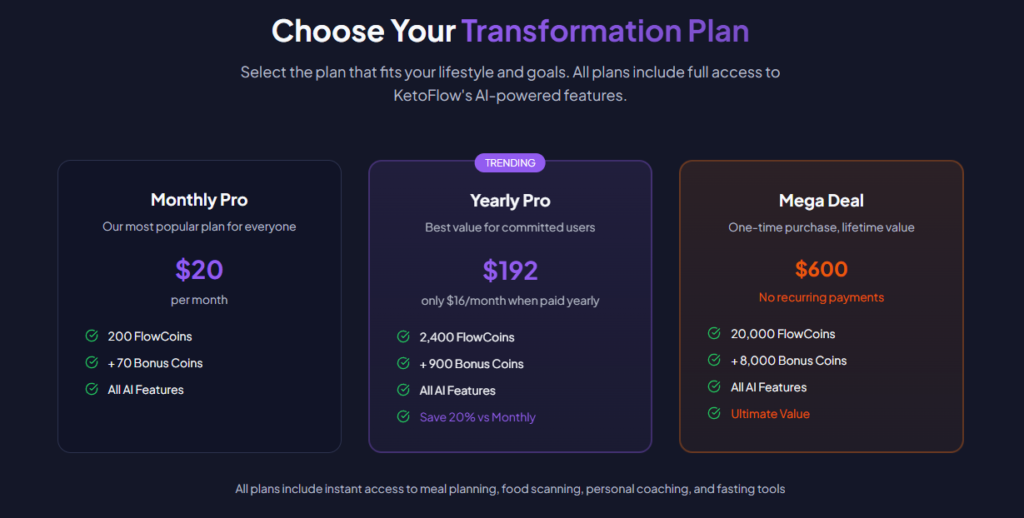Click the checkmark beside +8,000 Bonus Coins

[x=714, y=360]
